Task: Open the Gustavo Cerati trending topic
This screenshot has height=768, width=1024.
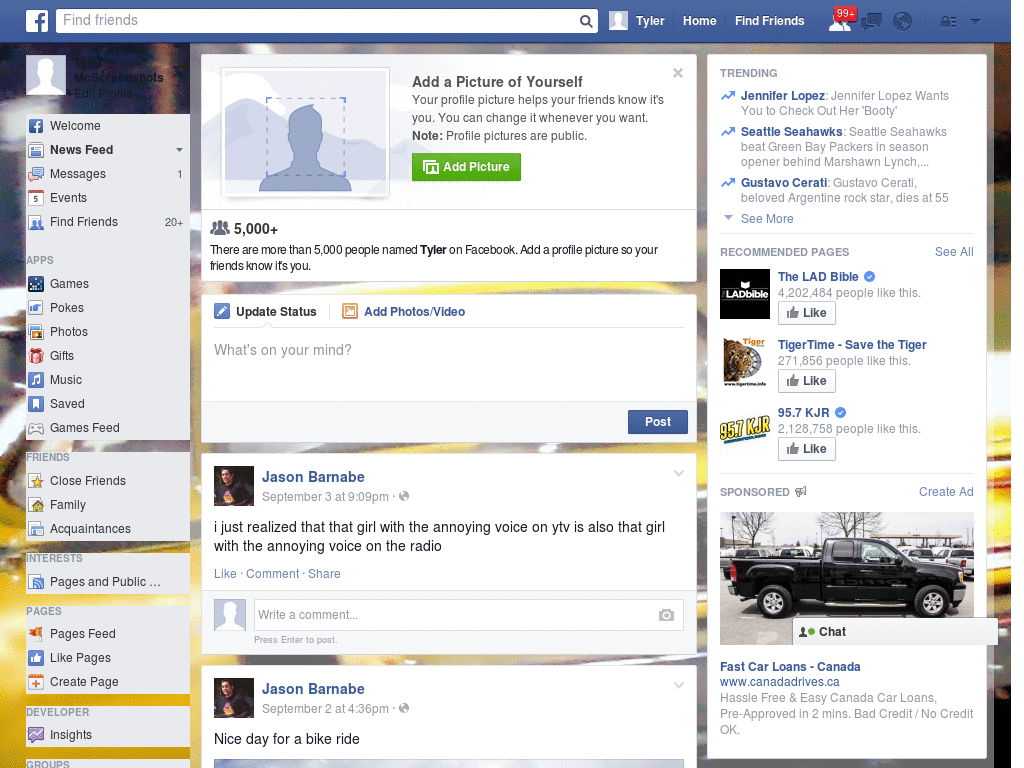Action: click(784, 183)
